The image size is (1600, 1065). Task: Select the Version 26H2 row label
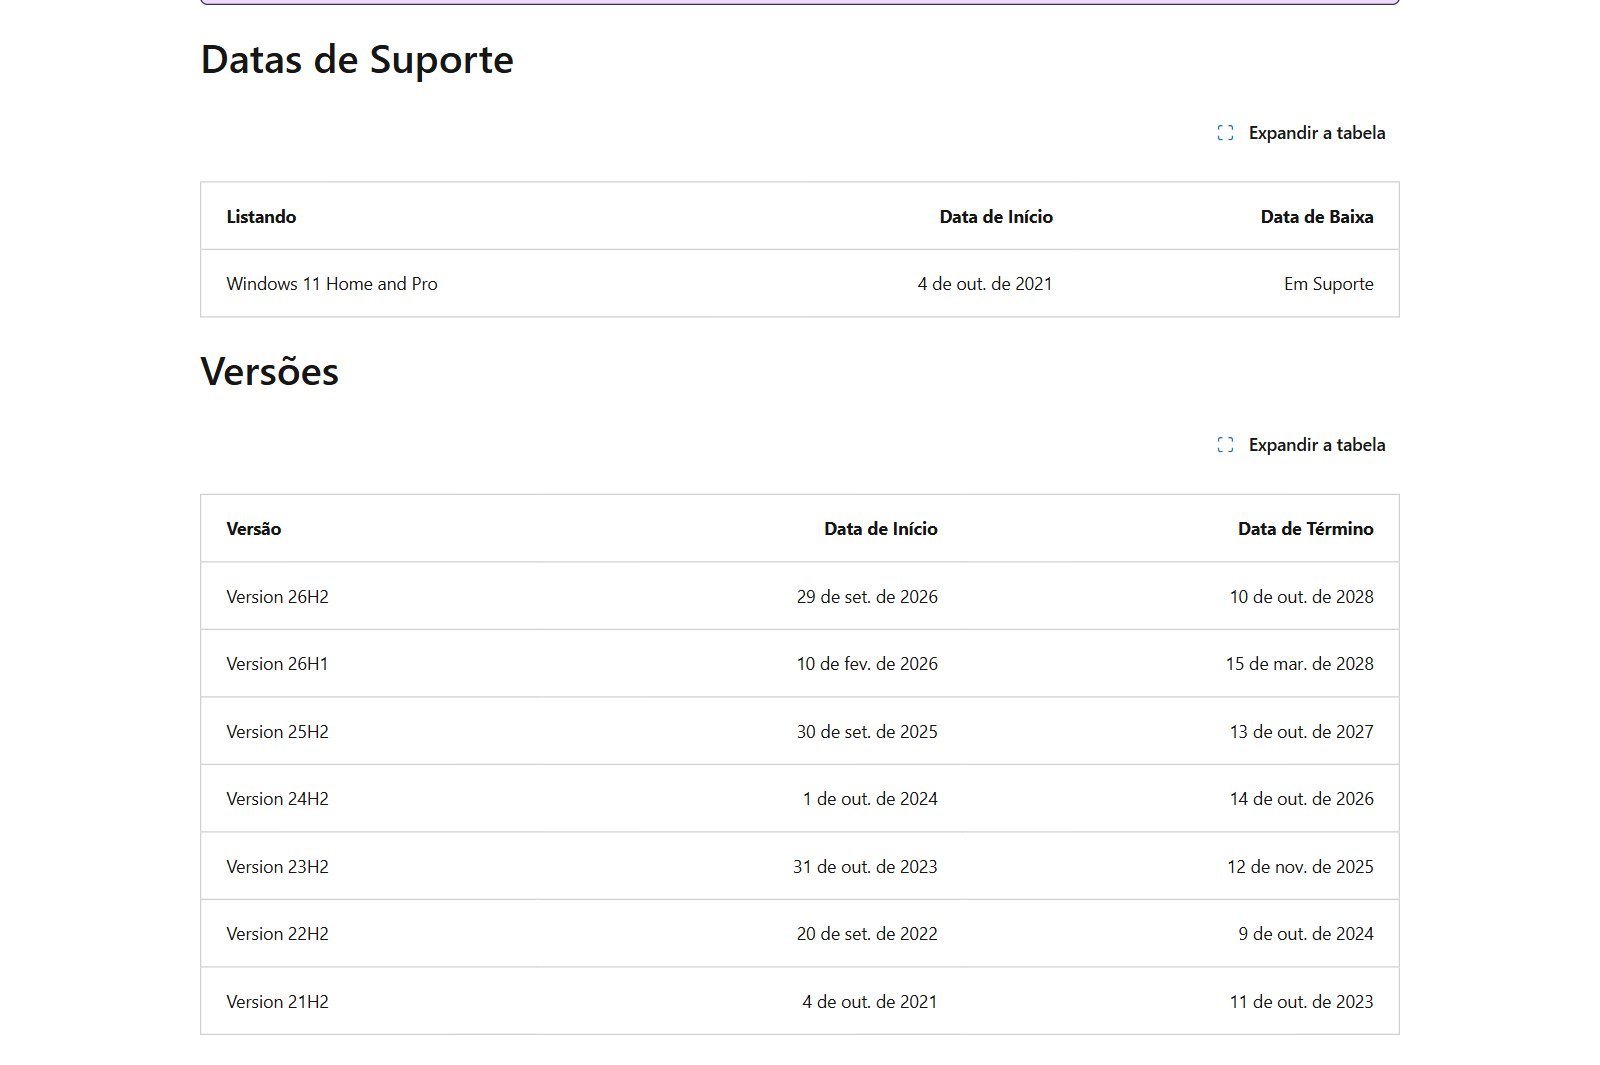[x=278, y=597]
